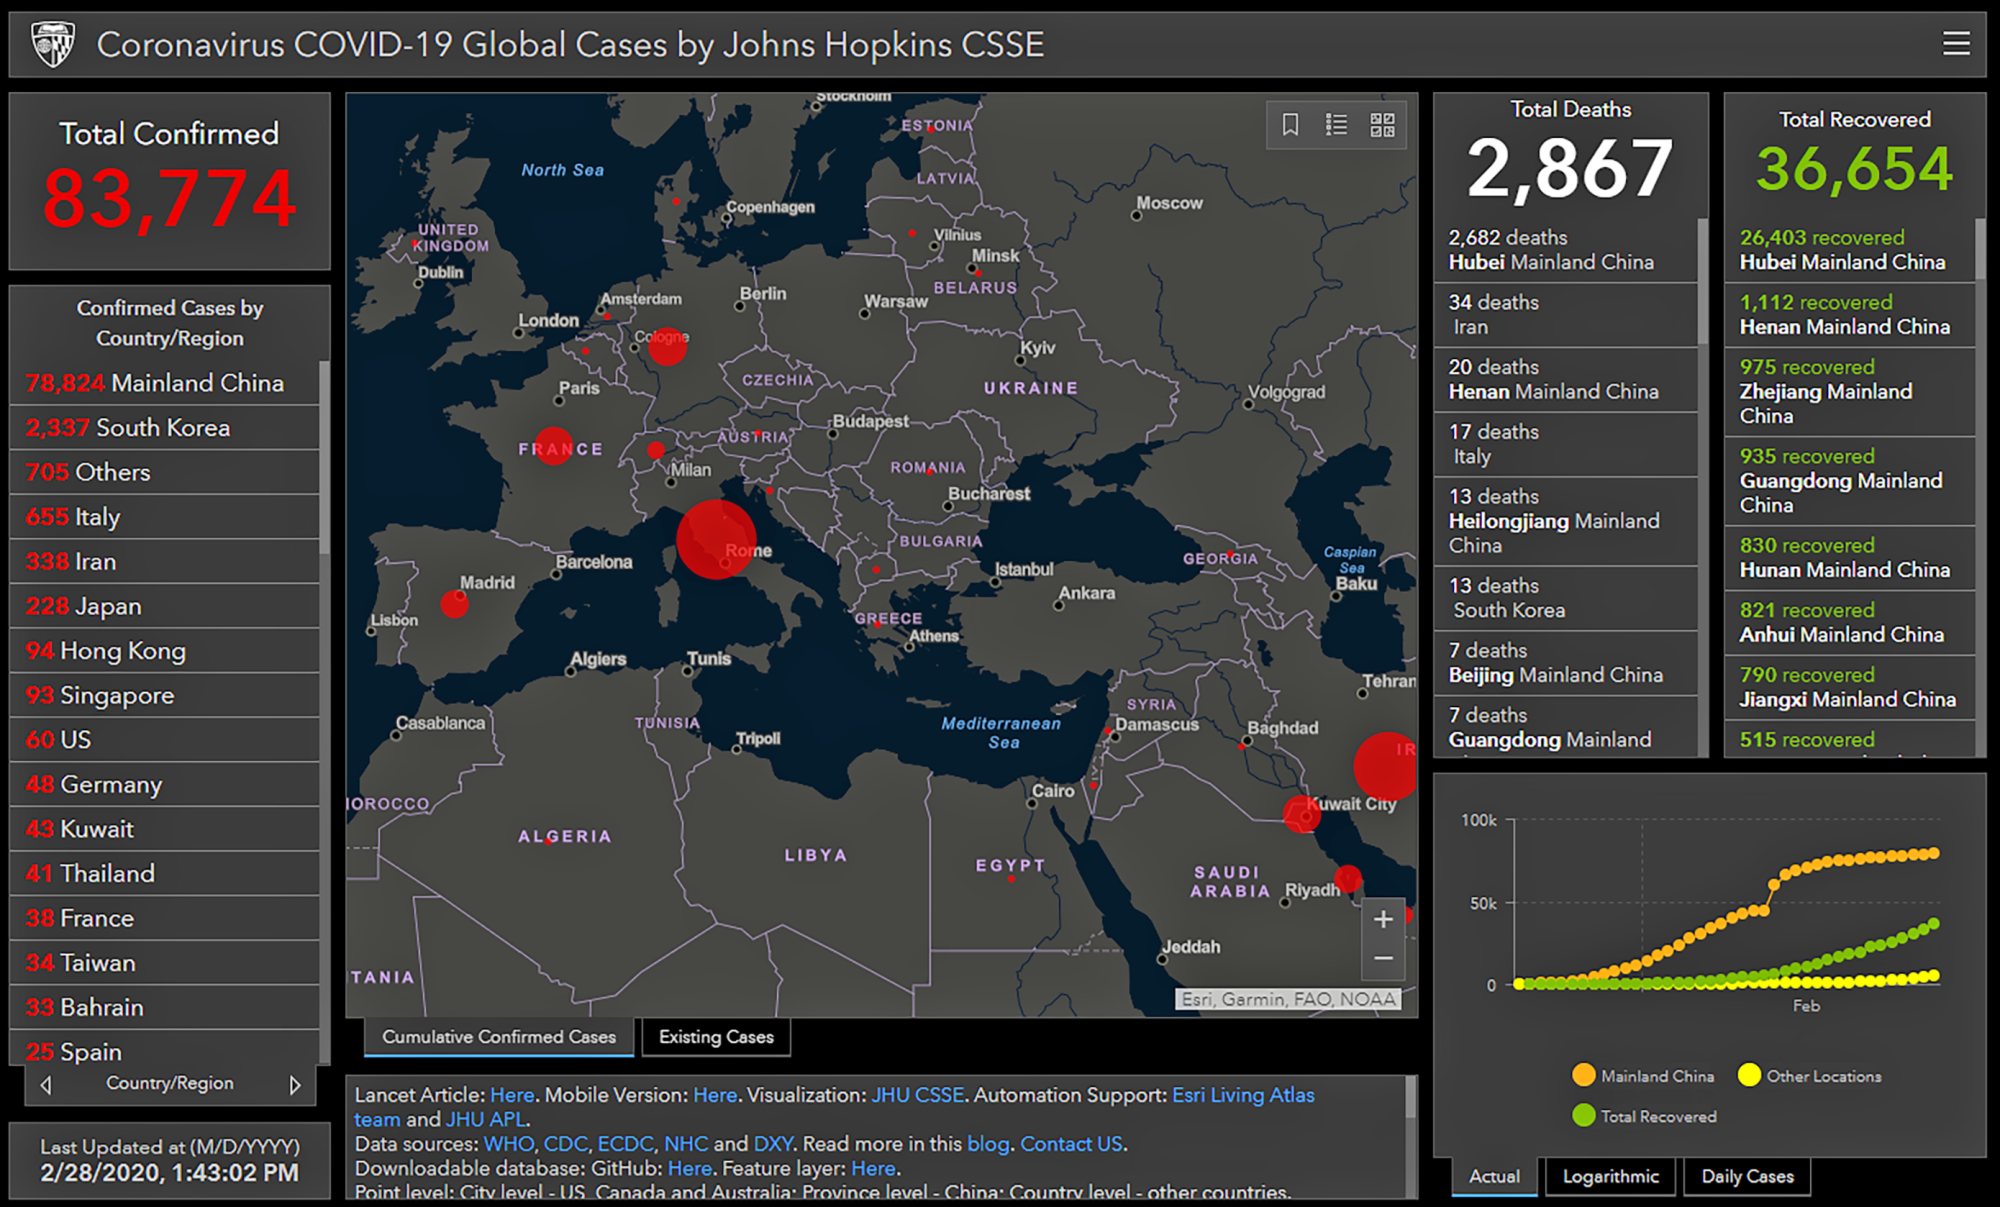Zoom out with the minus button
2000x1207 pixels.
click(1383, 958)
